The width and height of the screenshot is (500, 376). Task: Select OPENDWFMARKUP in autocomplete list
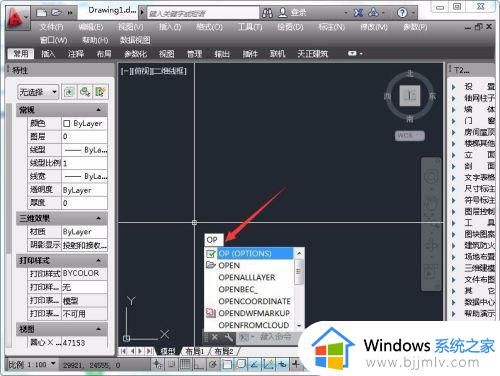click(249, 313)
